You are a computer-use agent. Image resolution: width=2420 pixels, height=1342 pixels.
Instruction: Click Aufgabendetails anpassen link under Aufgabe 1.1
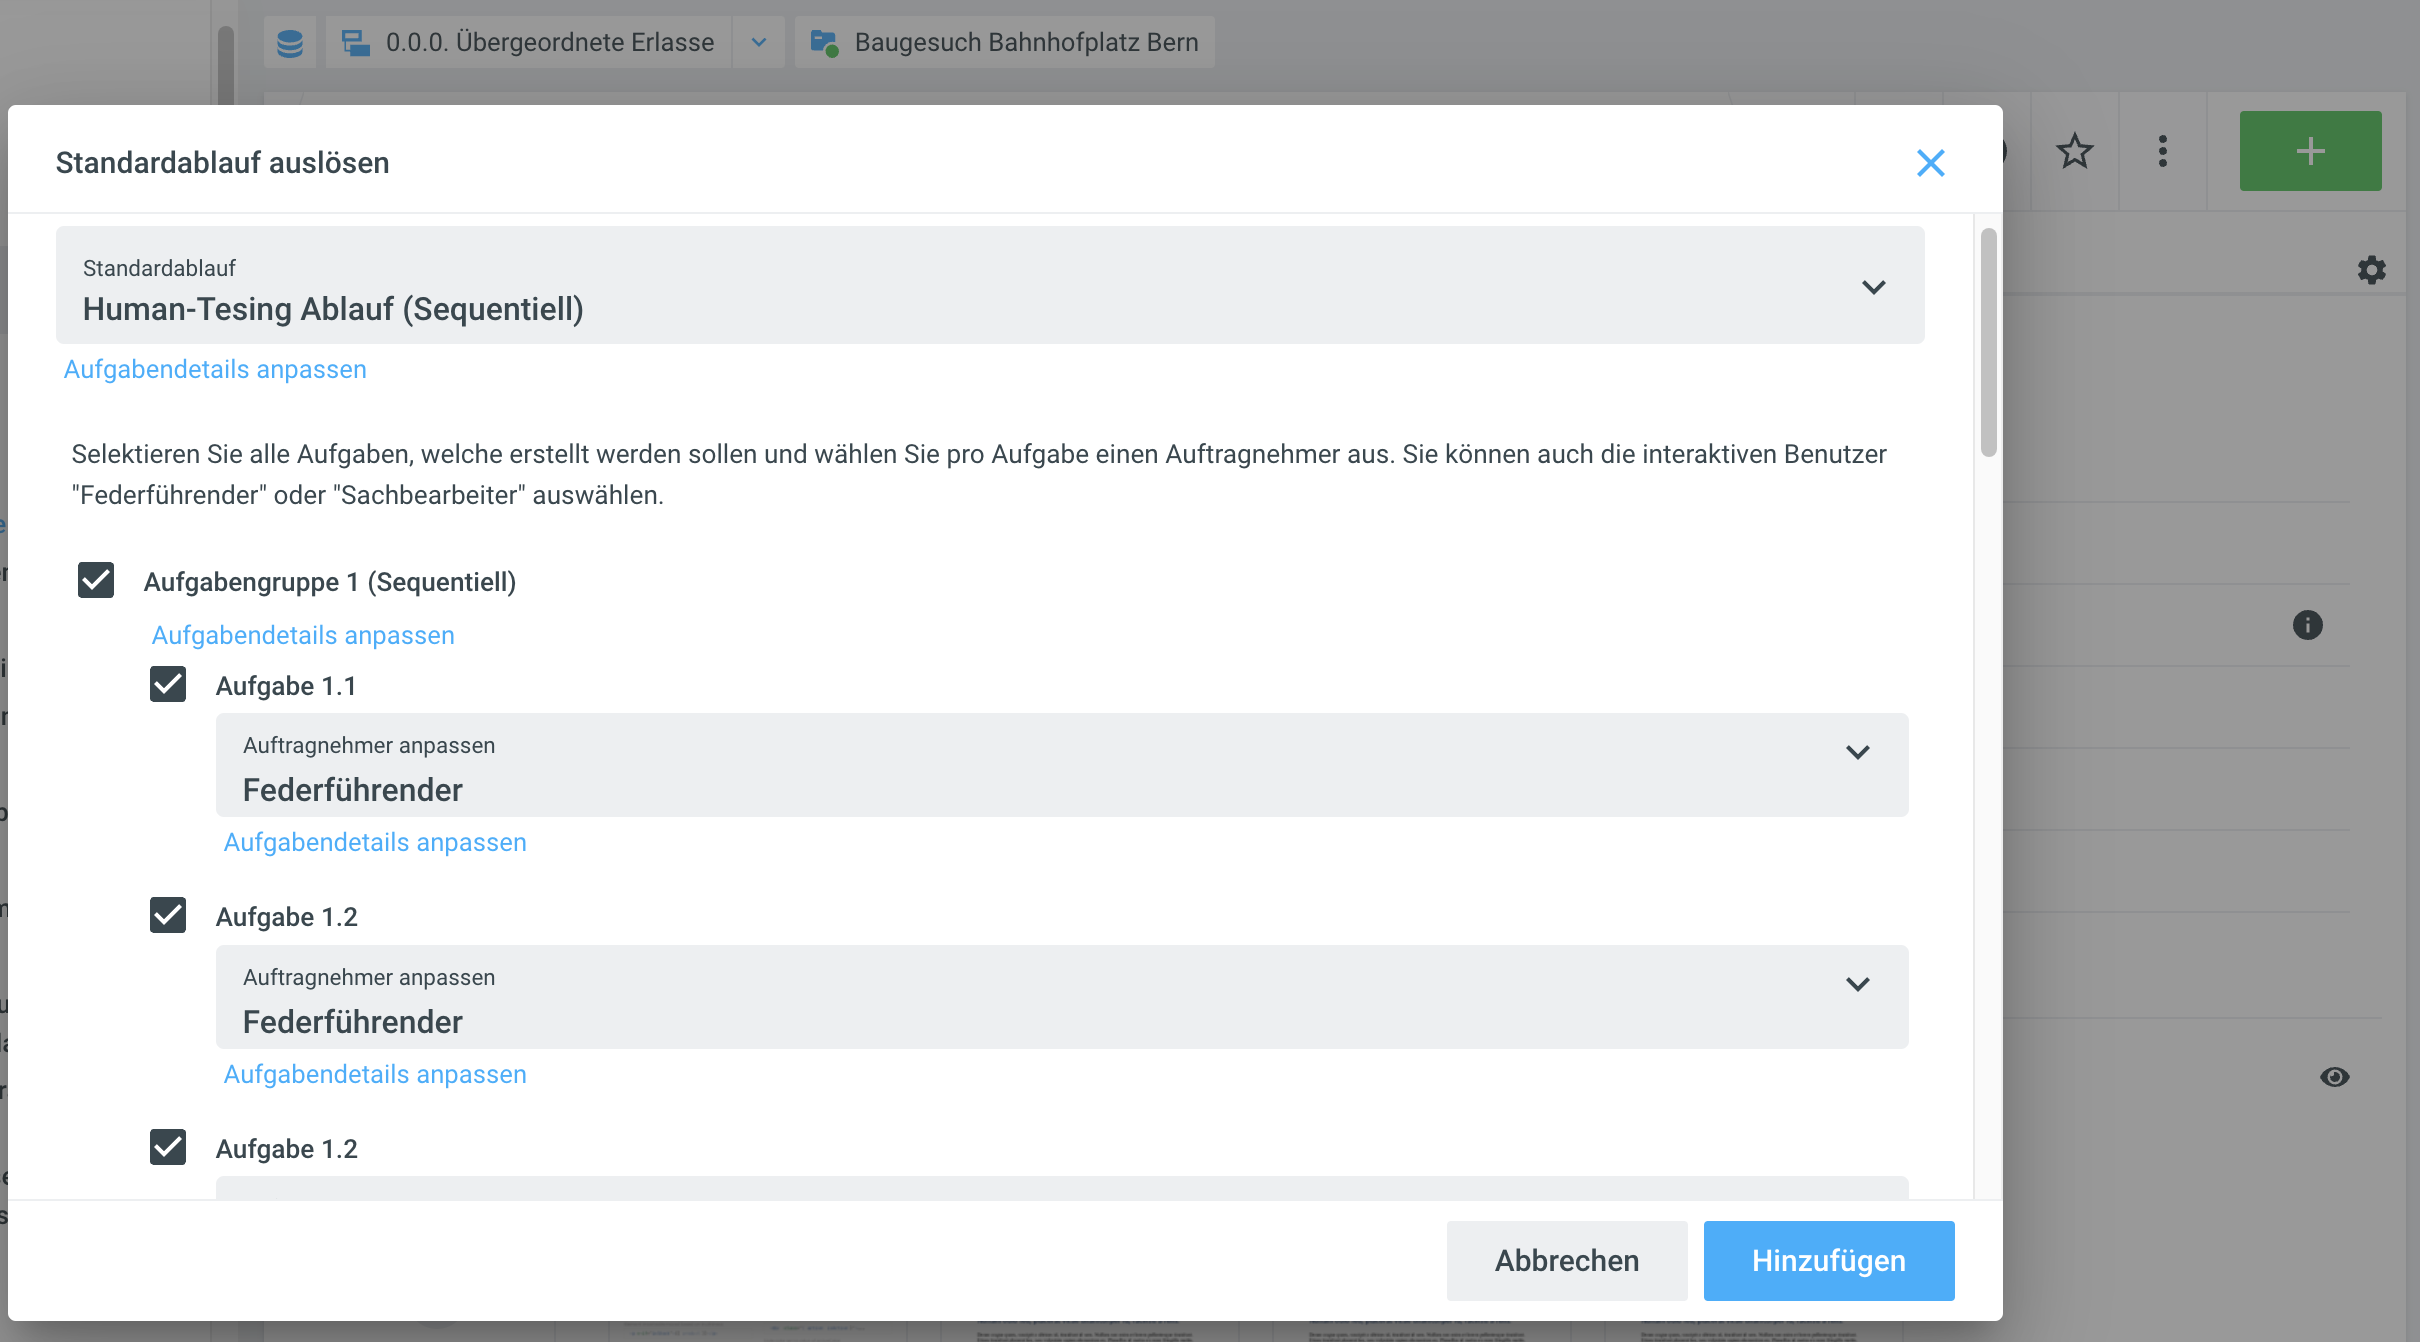pyautogui.click(x=375, y=843)
